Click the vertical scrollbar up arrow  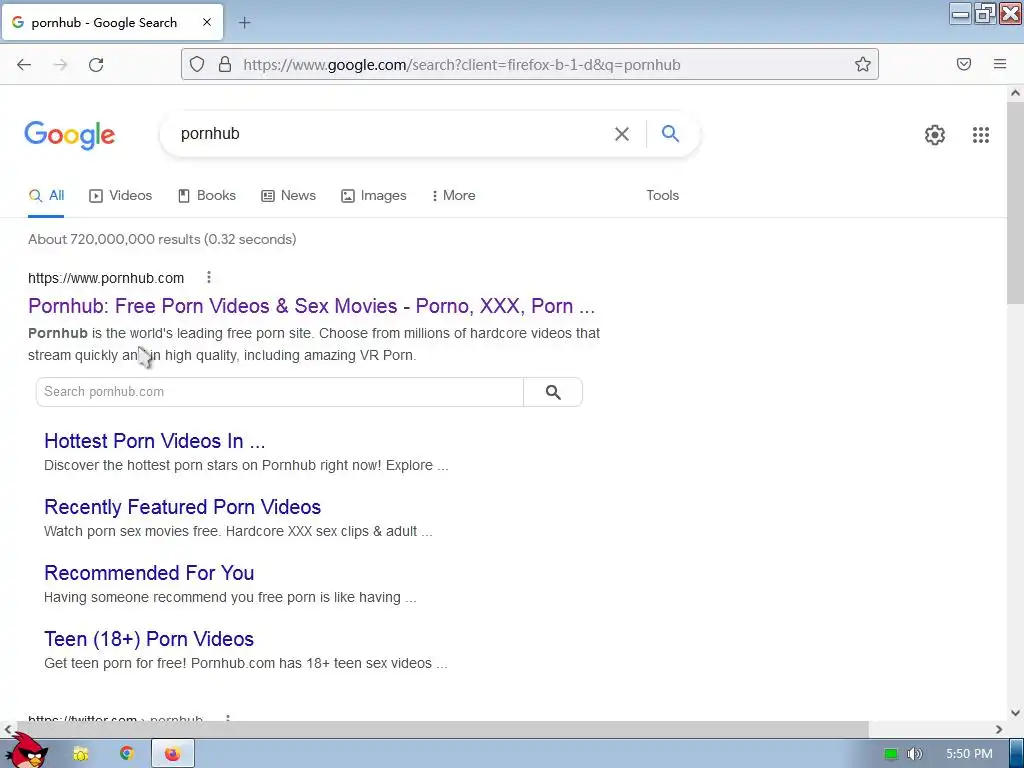[1015, 93]
